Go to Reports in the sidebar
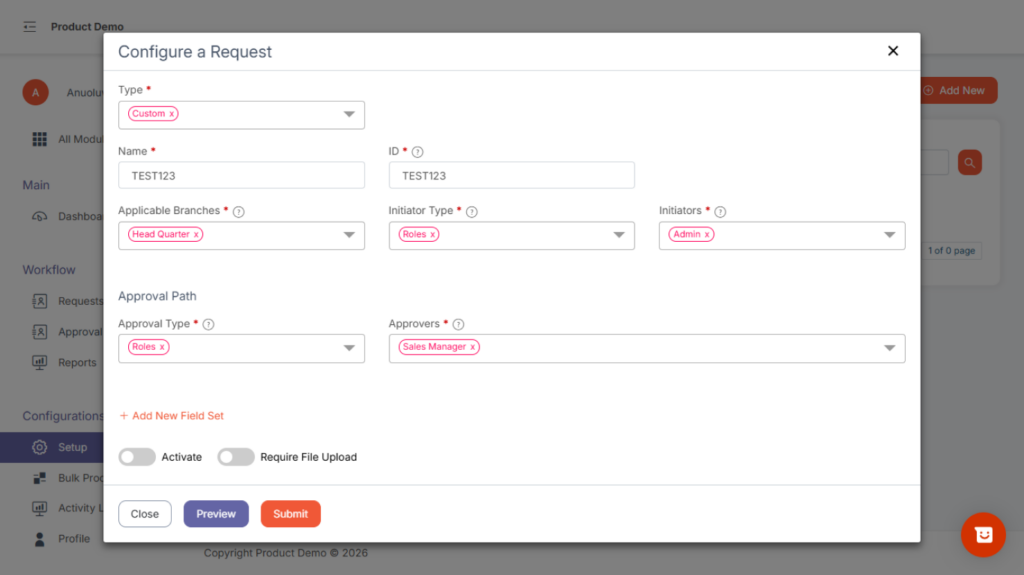The height and width of the screenshot is (575, 1024). [x=76, y=363]
